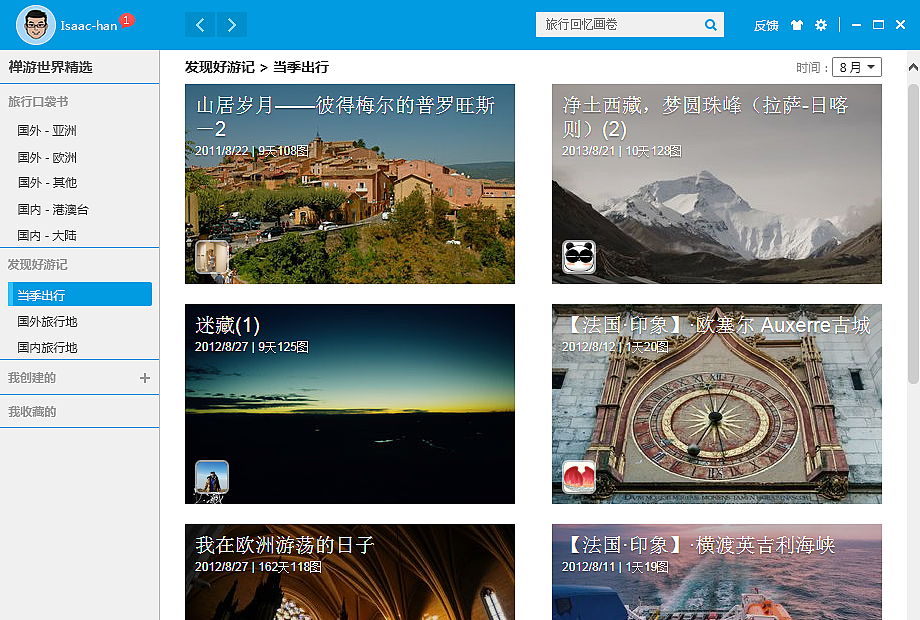Click 发现好游记 in the breadcrumb
This screenshot has width=920, height=620.
[x=220, y=67]
